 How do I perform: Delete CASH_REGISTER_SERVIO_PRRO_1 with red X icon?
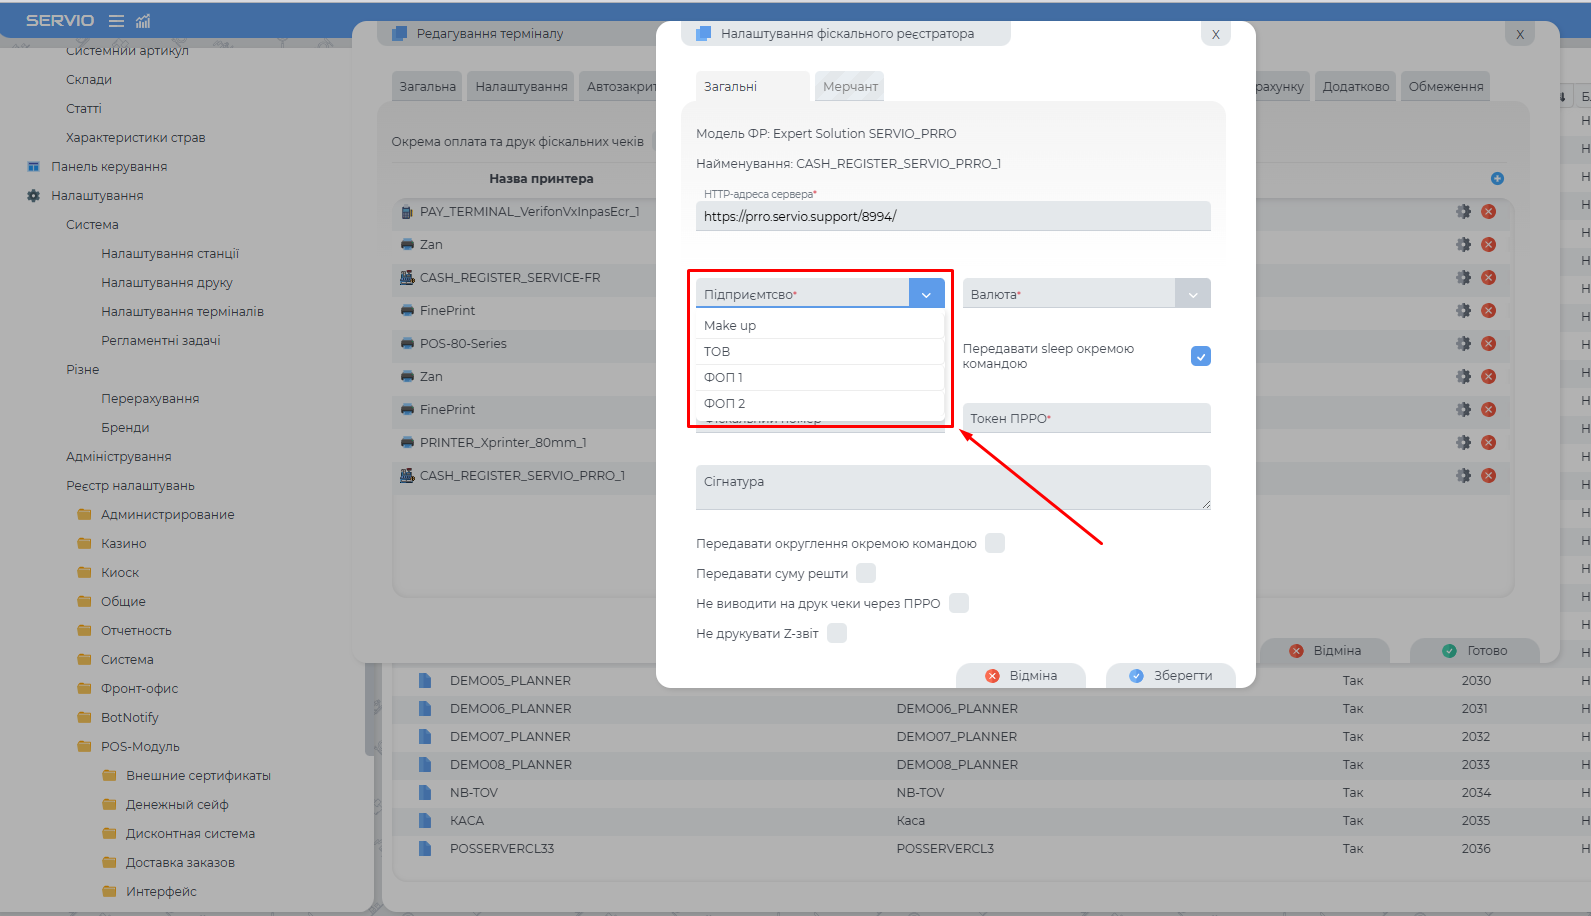(1488, 476)
